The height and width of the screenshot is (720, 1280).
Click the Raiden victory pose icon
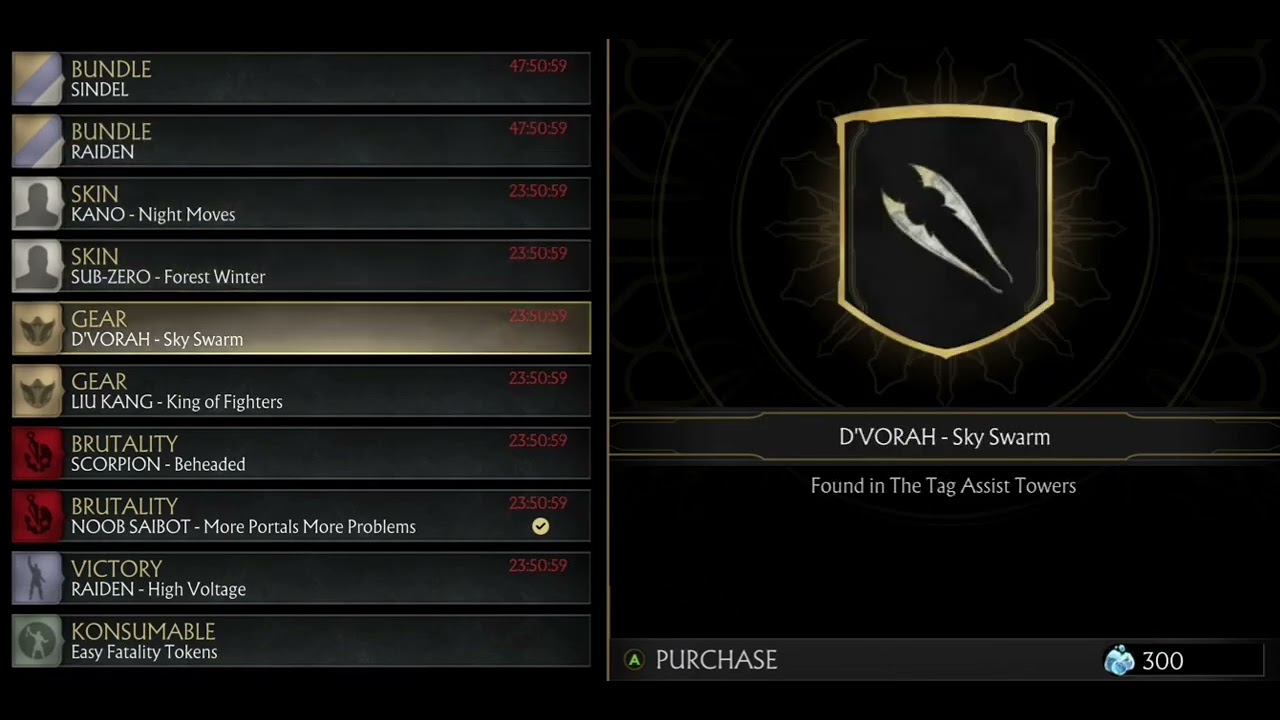(x=37, y=579)
